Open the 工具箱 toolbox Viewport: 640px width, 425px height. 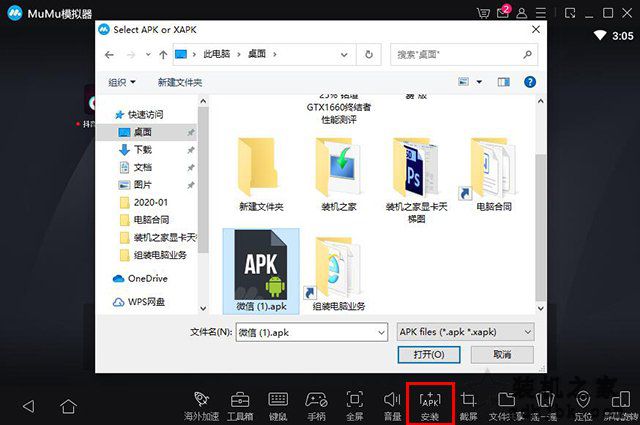[240, 405]
